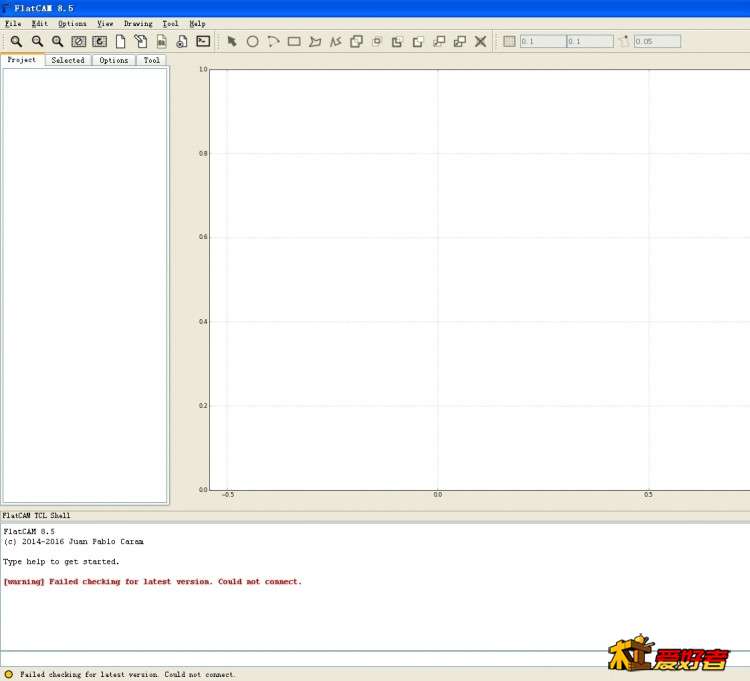The width and height of the screenshot is (750, 681).
Task: Select the Add Path drawing tool
Action: [x=336, y=42]
